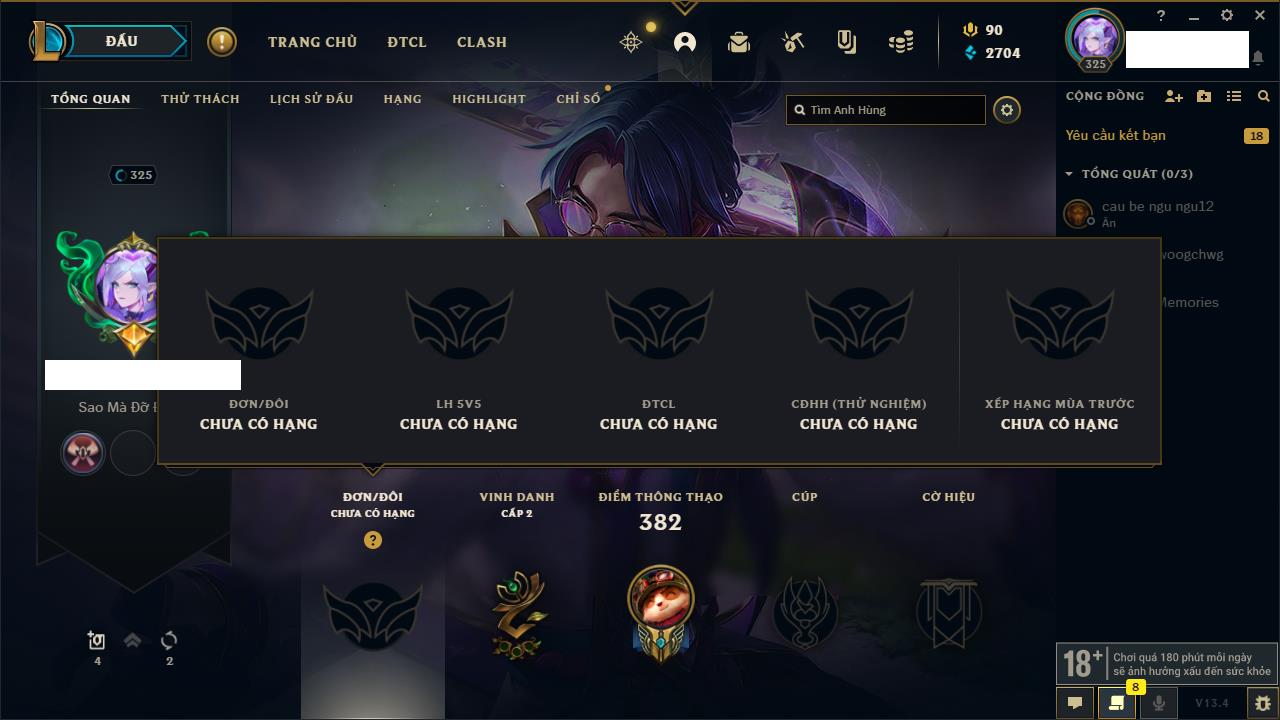Screen dimensions: 1280x720
Task: Open champion search settings gear
Action: (1007, 110)
